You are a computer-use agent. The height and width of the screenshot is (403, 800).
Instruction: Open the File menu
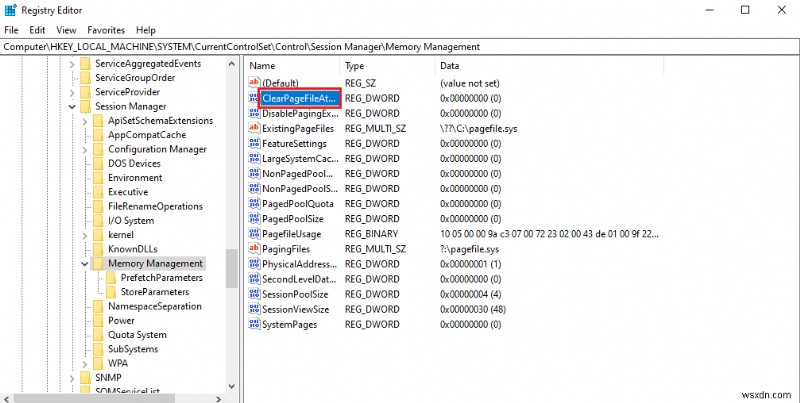(x=11, y=30)
